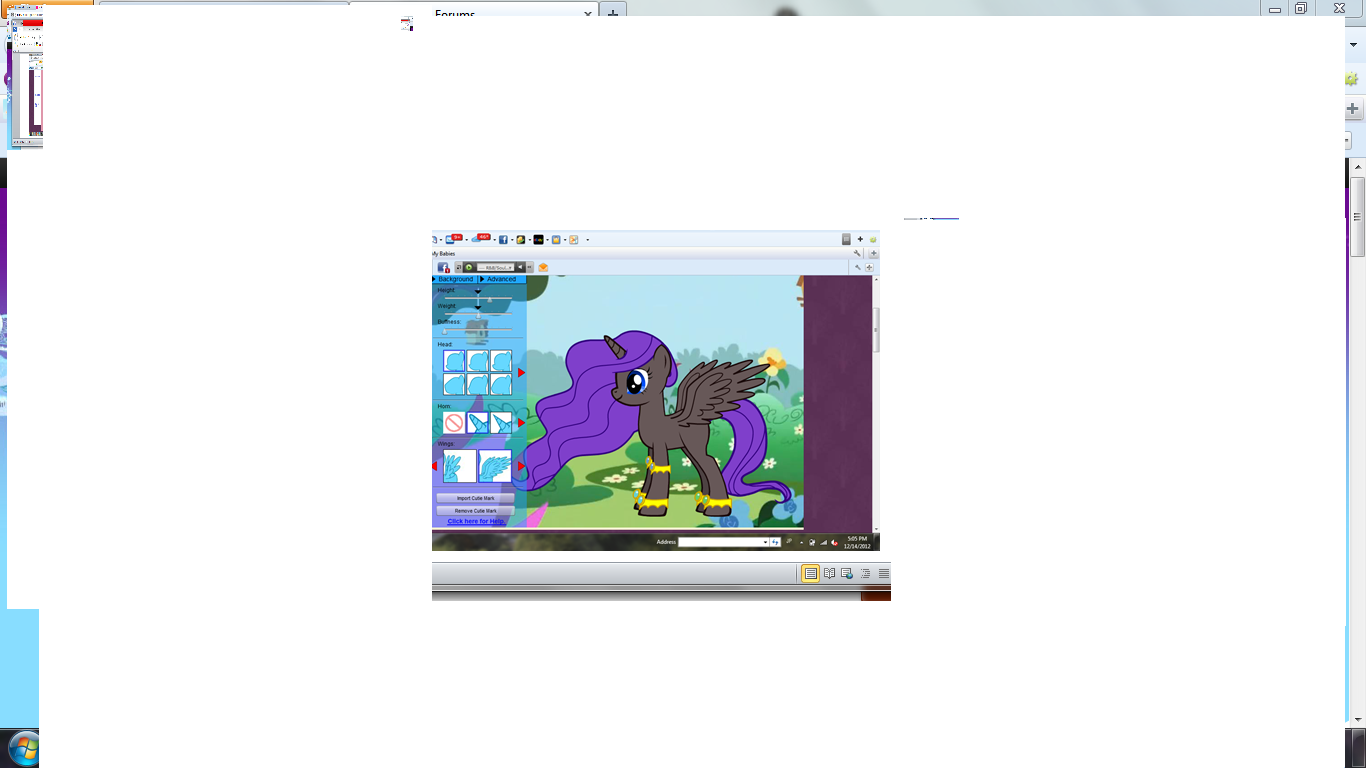Screen dimensions: 1366x768
Task: Select the My Babies tab
Action: (443, 253)
